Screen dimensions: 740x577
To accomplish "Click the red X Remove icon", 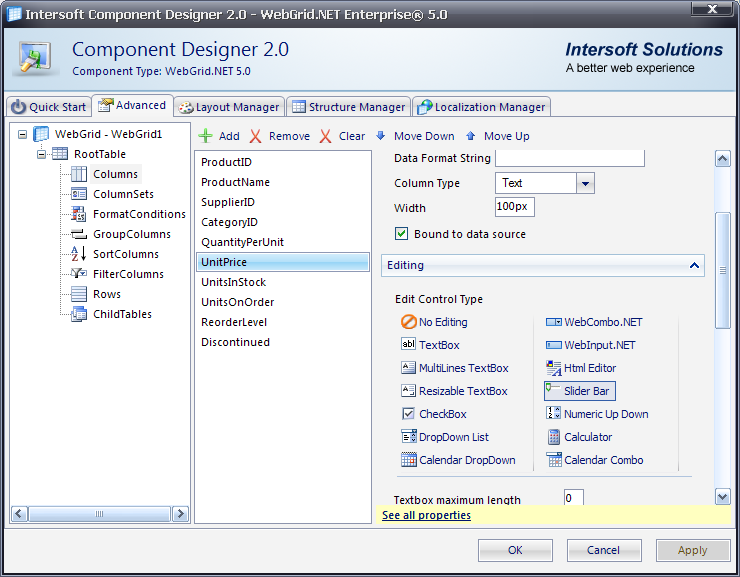I will pyautogui.click(x=255, y=136).
